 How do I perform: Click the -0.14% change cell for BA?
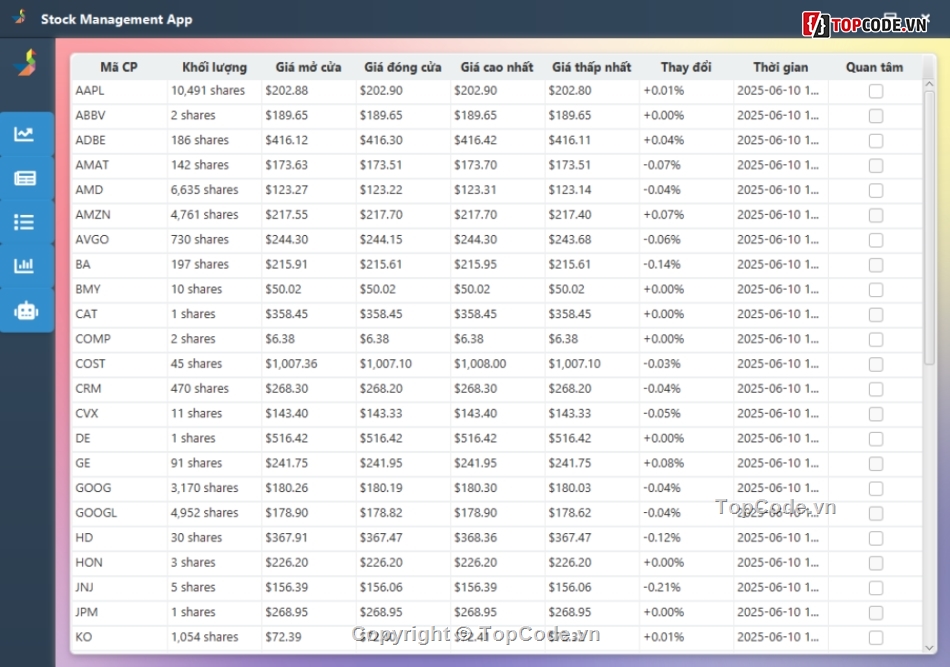(x=686, y=265)
